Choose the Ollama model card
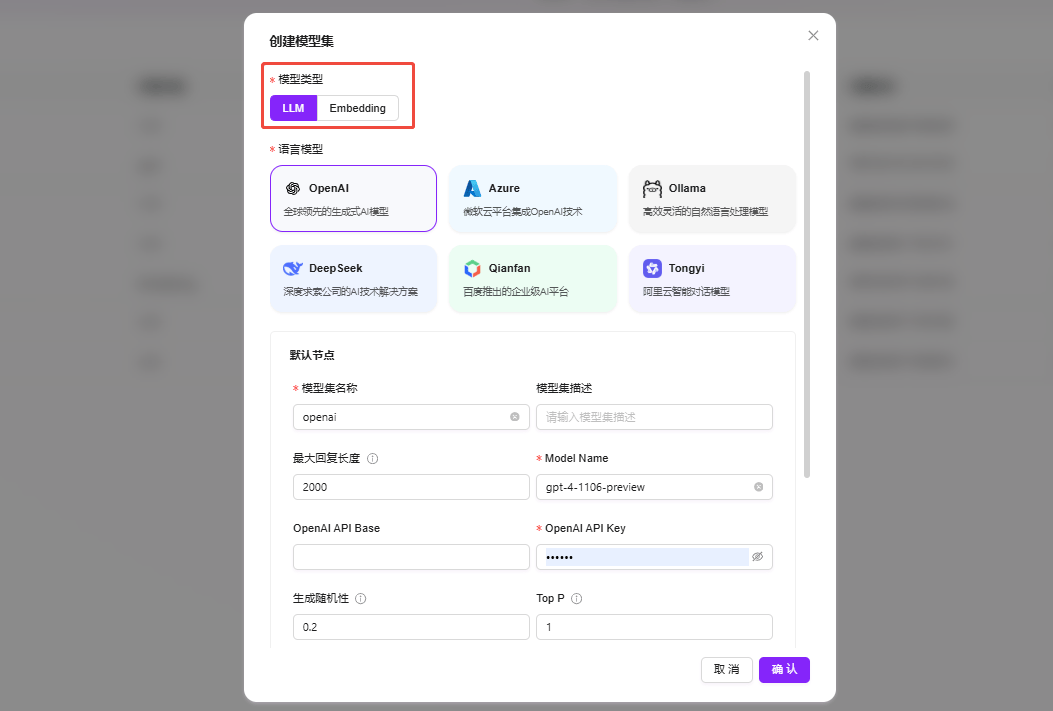 (712, 199)
